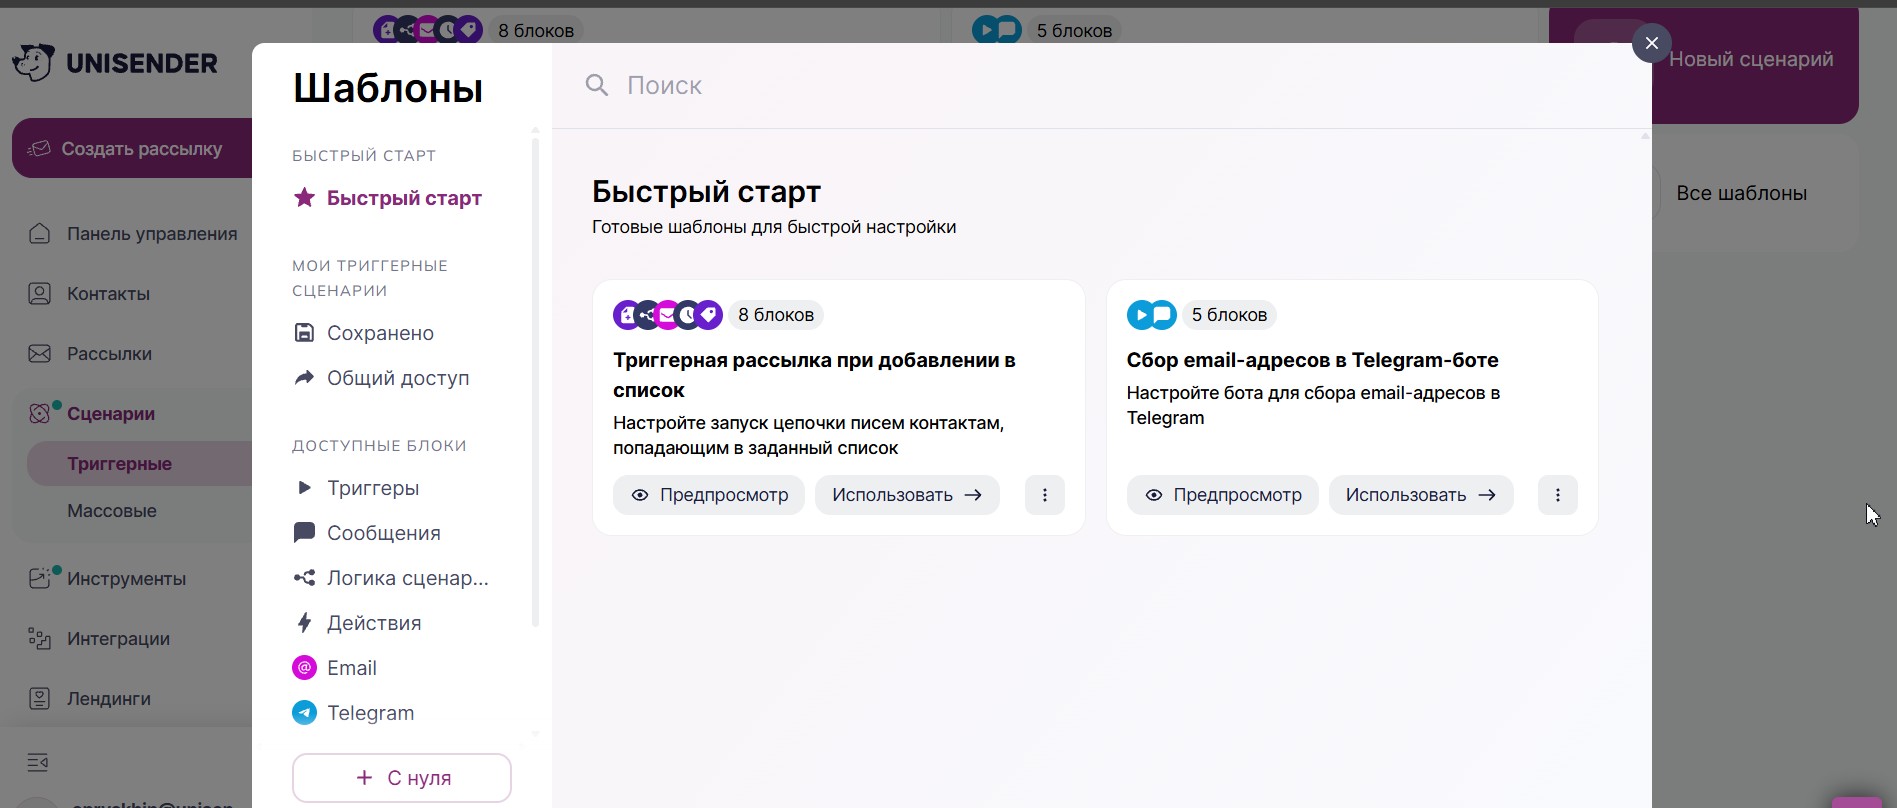Open more options for Сбор email-адресов card
The image size is (1897, 808).
[x=1558, y=495]
